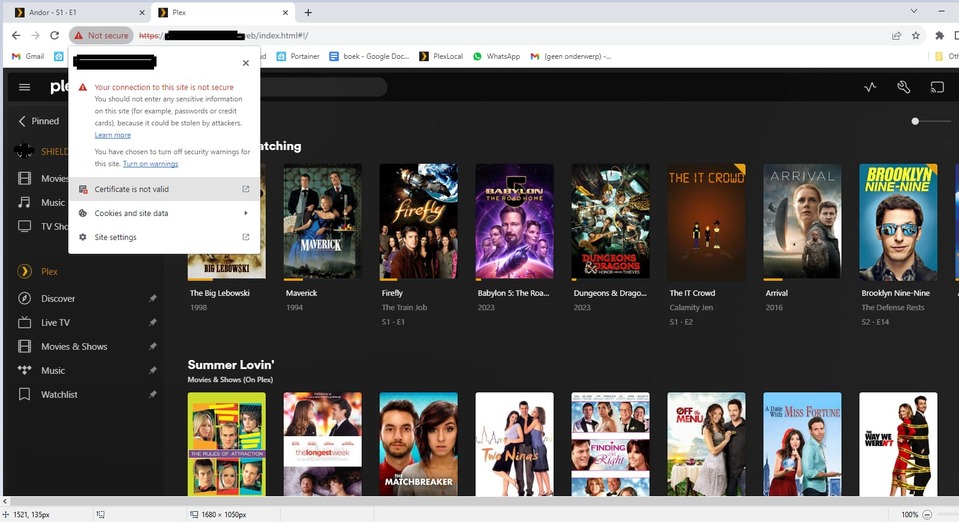This screenshot has width=959, height=522.
Task: Open Firefly poster
Action: pyautogui.click(x=418, y=222)
